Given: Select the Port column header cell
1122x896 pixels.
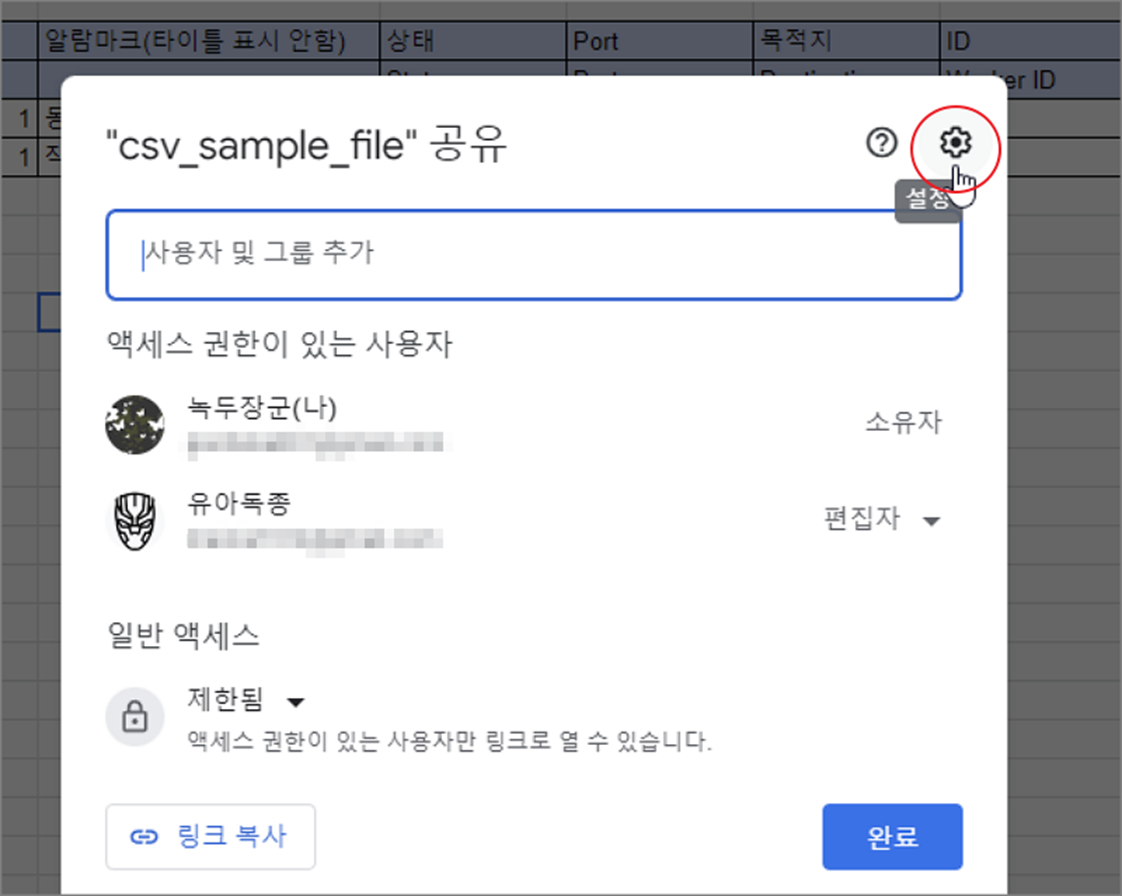Looking at the screenshot, I should 659,40.
